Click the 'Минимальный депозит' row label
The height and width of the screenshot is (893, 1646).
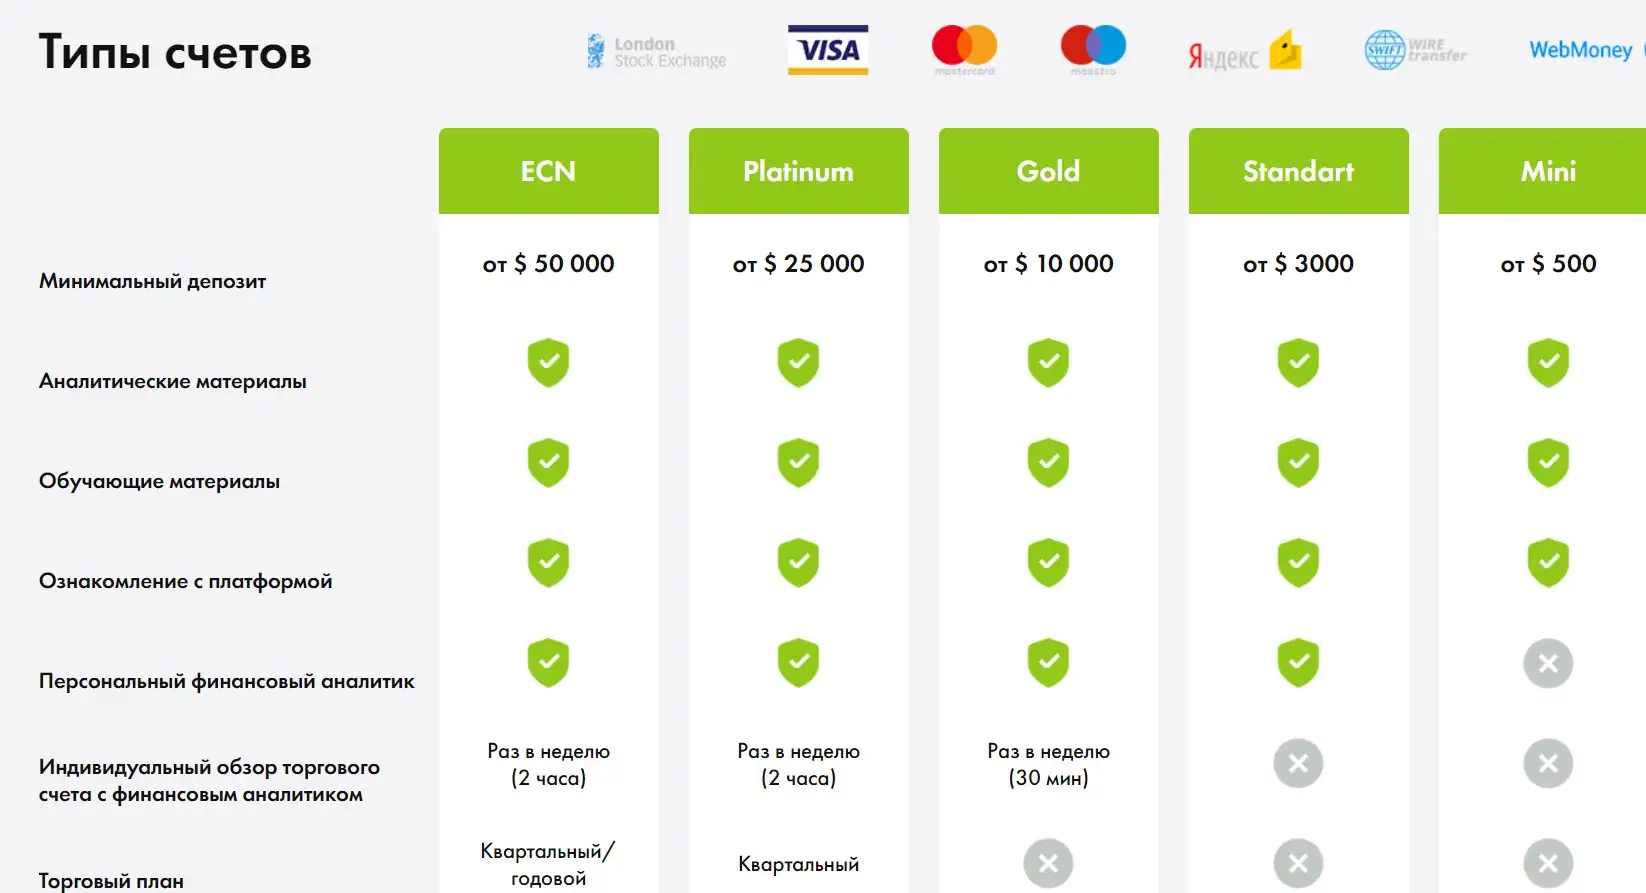(153, 281)
